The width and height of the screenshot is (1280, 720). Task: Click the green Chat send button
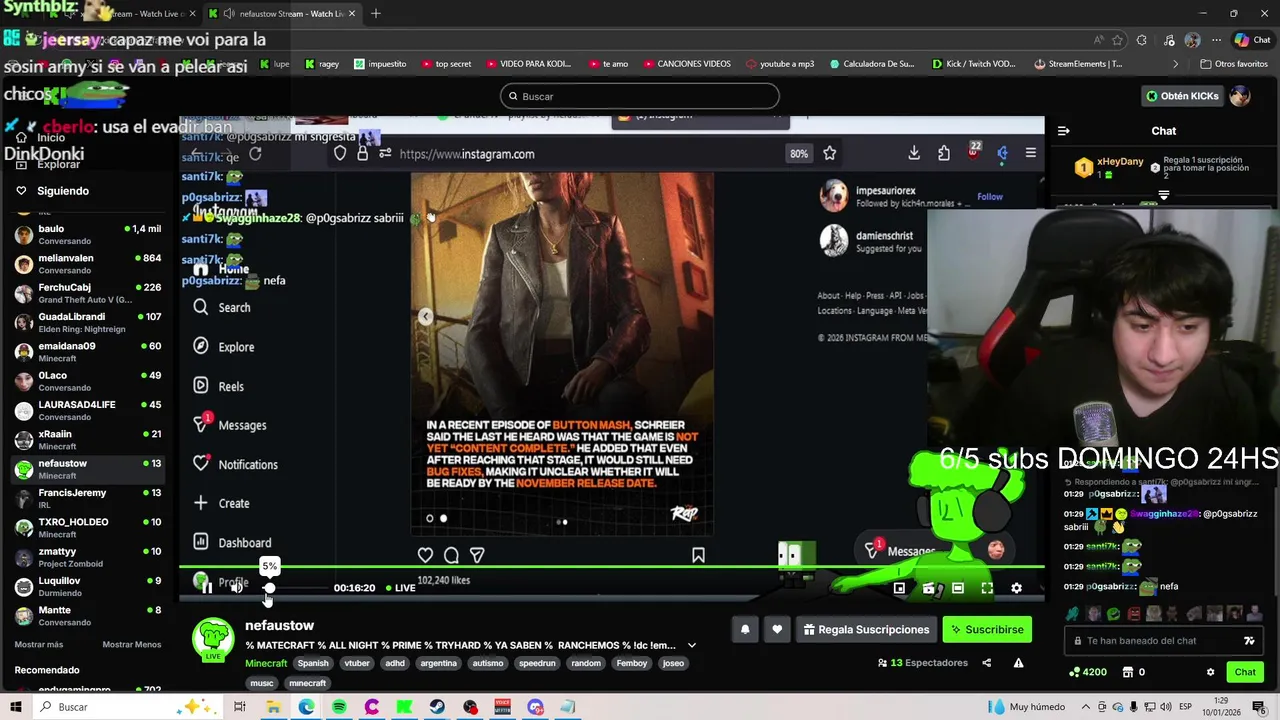point(1245,672)
